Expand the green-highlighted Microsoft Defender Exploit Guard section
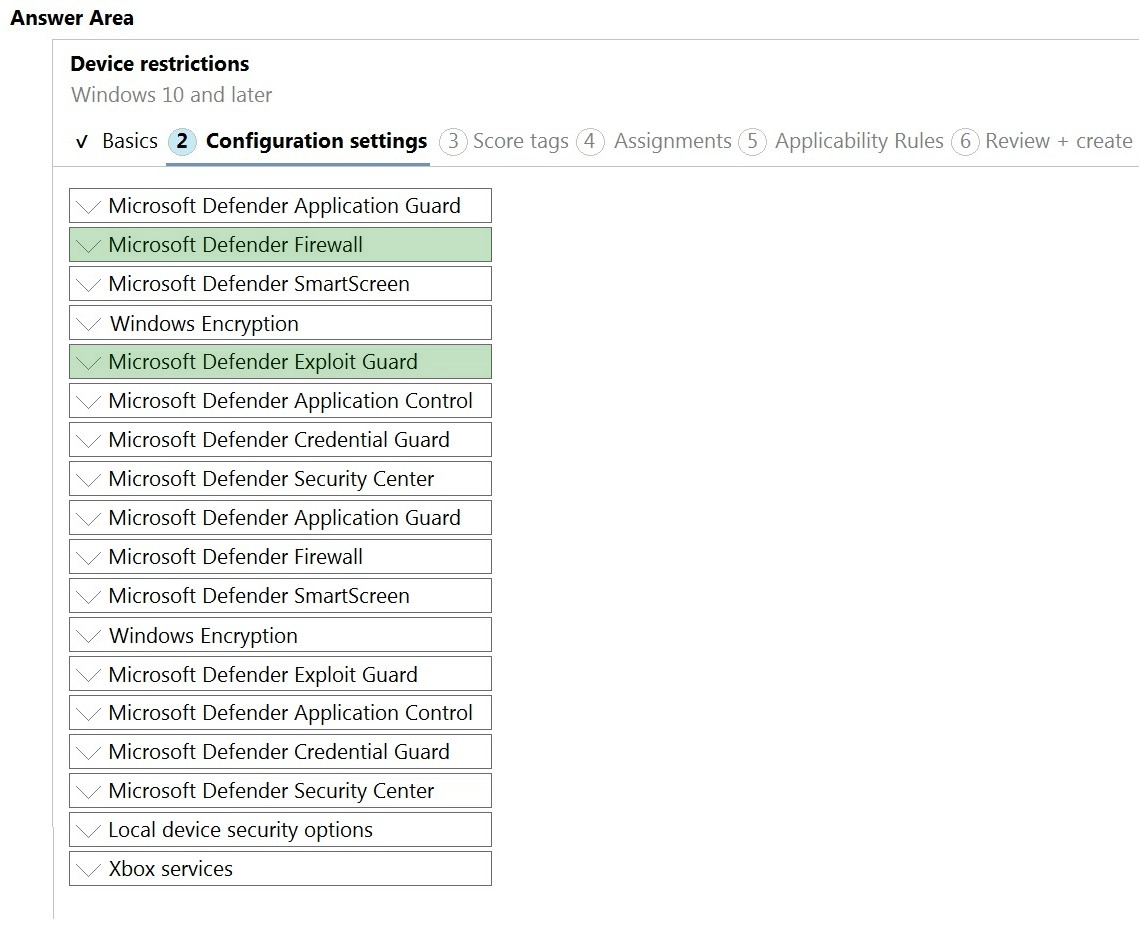 pyautogui.click(x=280, y=362)
